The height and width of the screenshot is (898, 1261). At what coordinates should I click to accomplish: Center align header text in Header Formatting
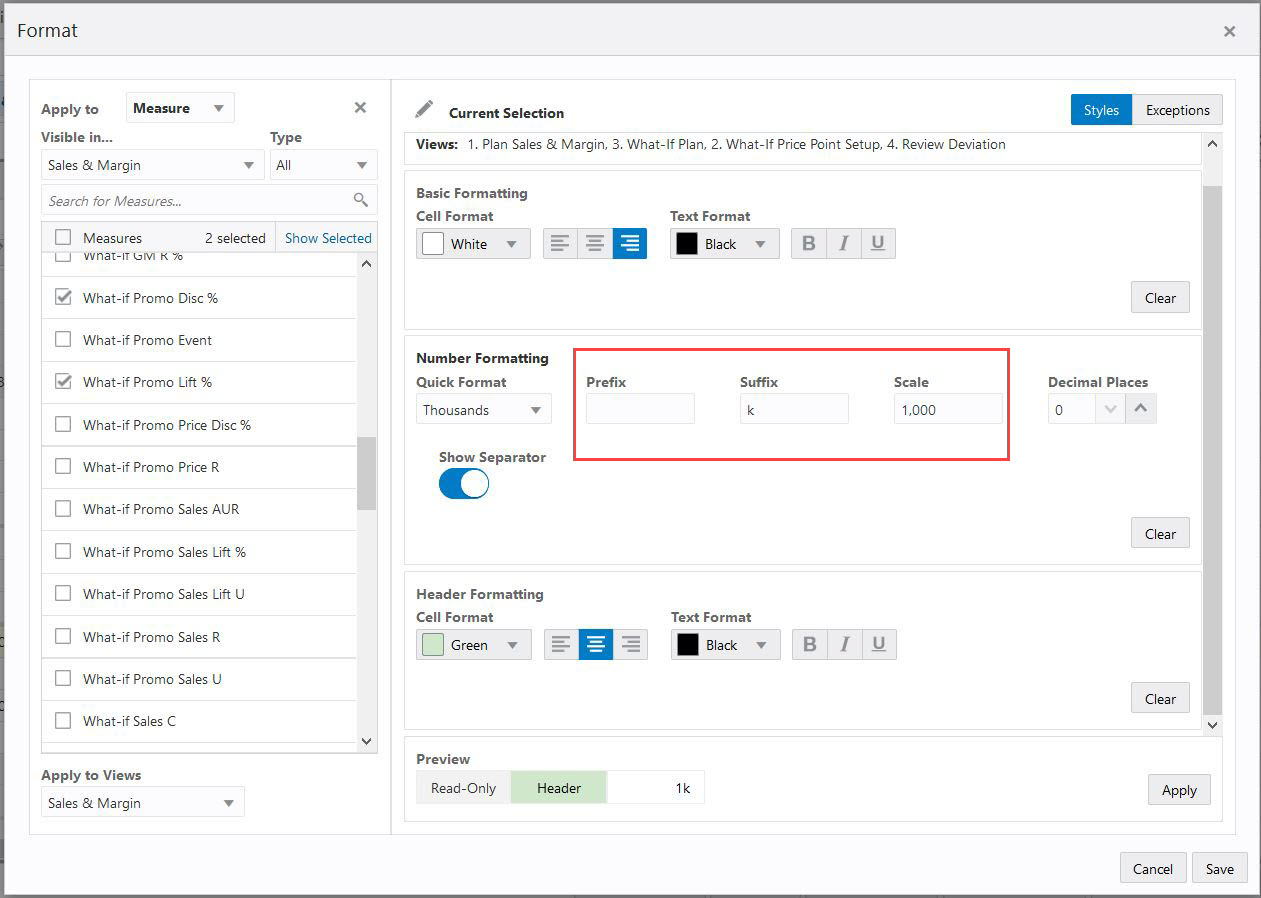point(596,645)
